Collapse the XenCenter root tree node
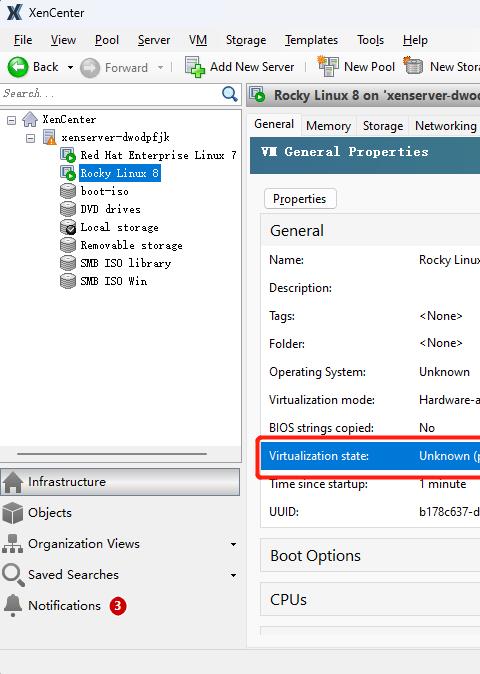Image resolution: width=480 pixels, height=674 pixels. (x=12, y=120)
